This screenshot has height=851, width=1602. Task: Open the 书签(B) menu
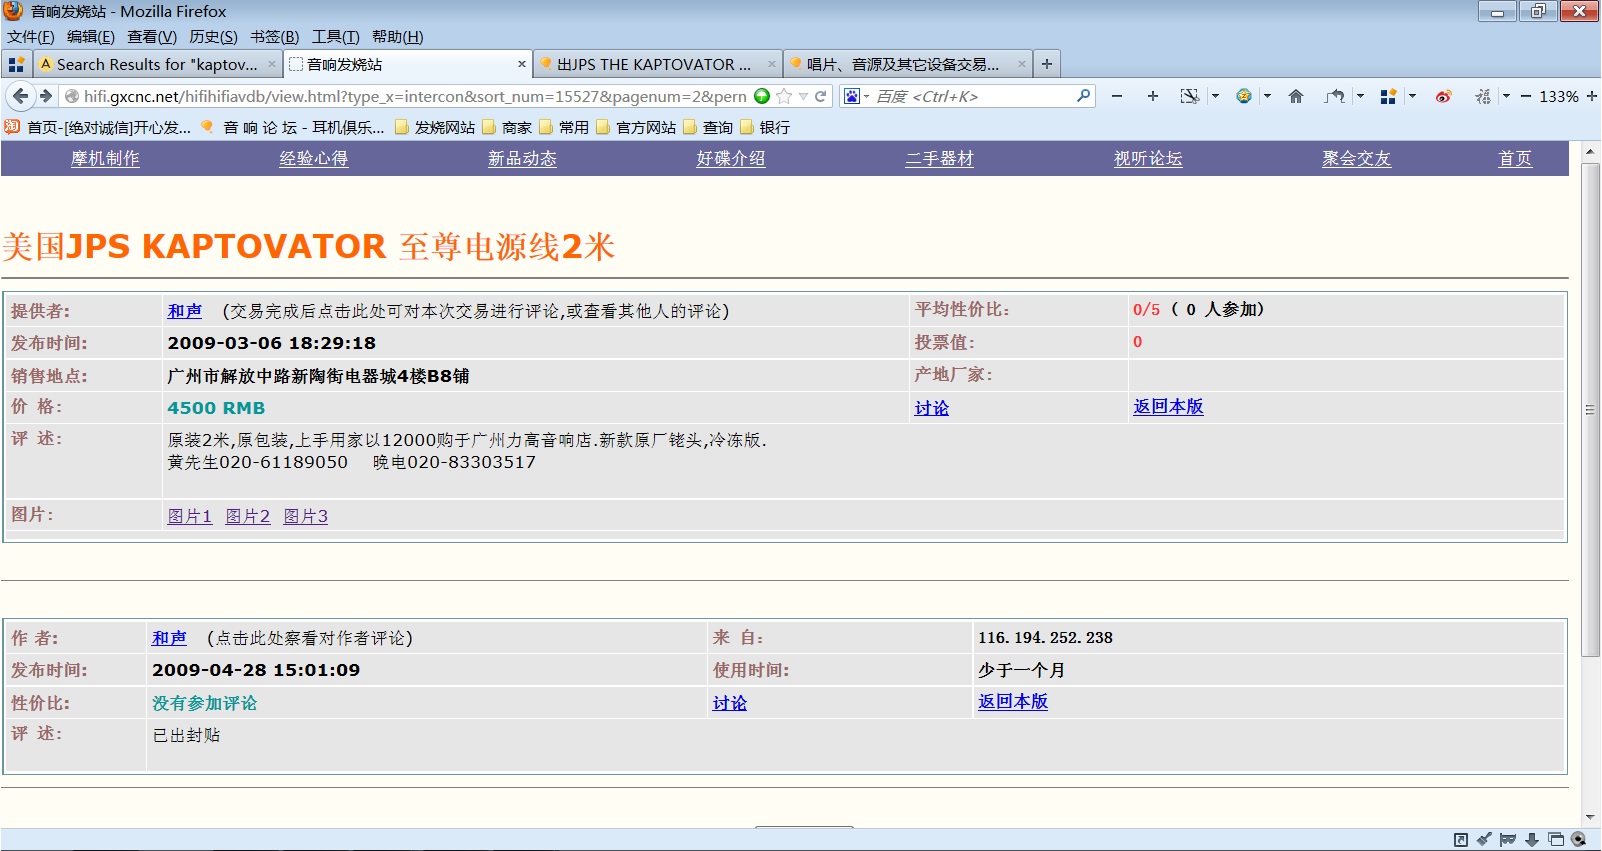[x=275, y=37]
